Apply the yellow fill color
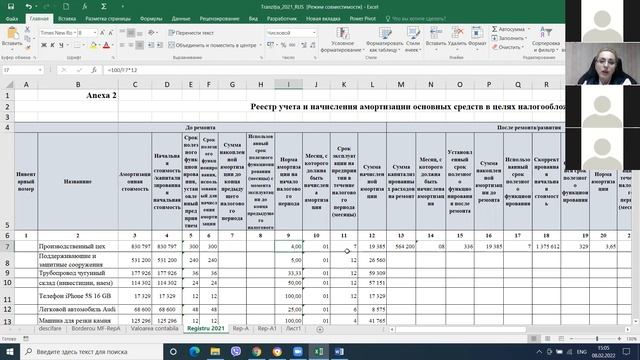The width and height of the screenshot is (640, 360). pos(93,45)
